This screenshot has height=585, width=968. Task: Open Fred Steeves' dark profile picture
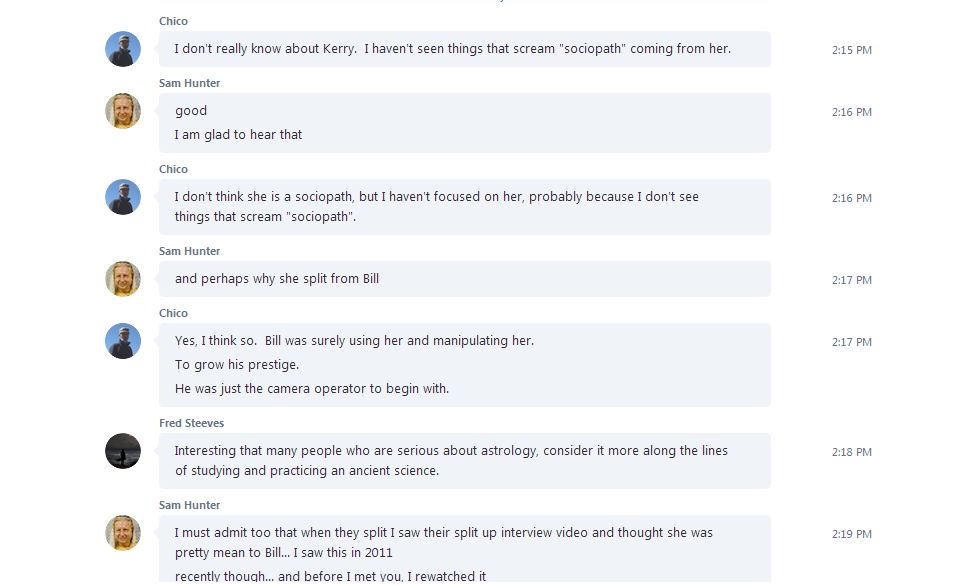pyautogui.click(x=123, y=451)
